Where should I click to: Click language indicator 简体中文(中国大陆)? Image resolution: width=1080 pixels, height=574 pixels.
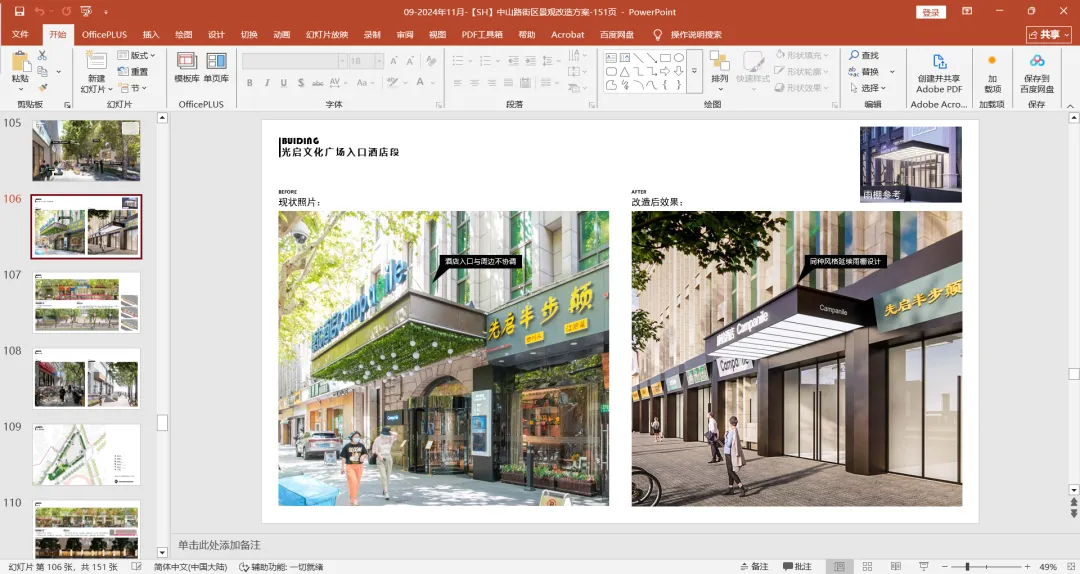click(x=190, y=567)
